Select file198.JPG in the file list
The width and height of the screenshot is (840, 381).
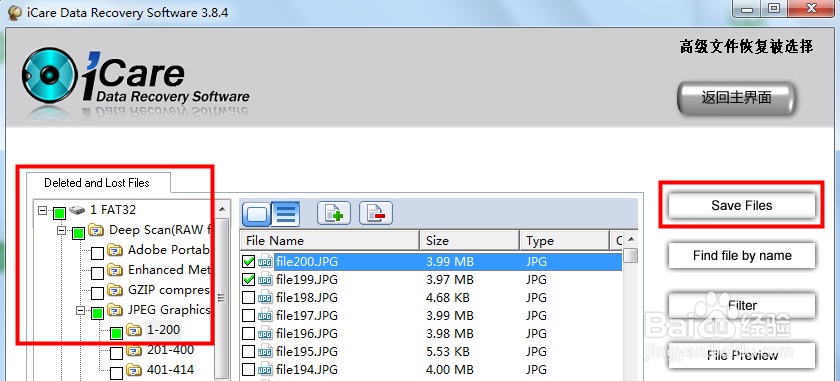point(306,297)
